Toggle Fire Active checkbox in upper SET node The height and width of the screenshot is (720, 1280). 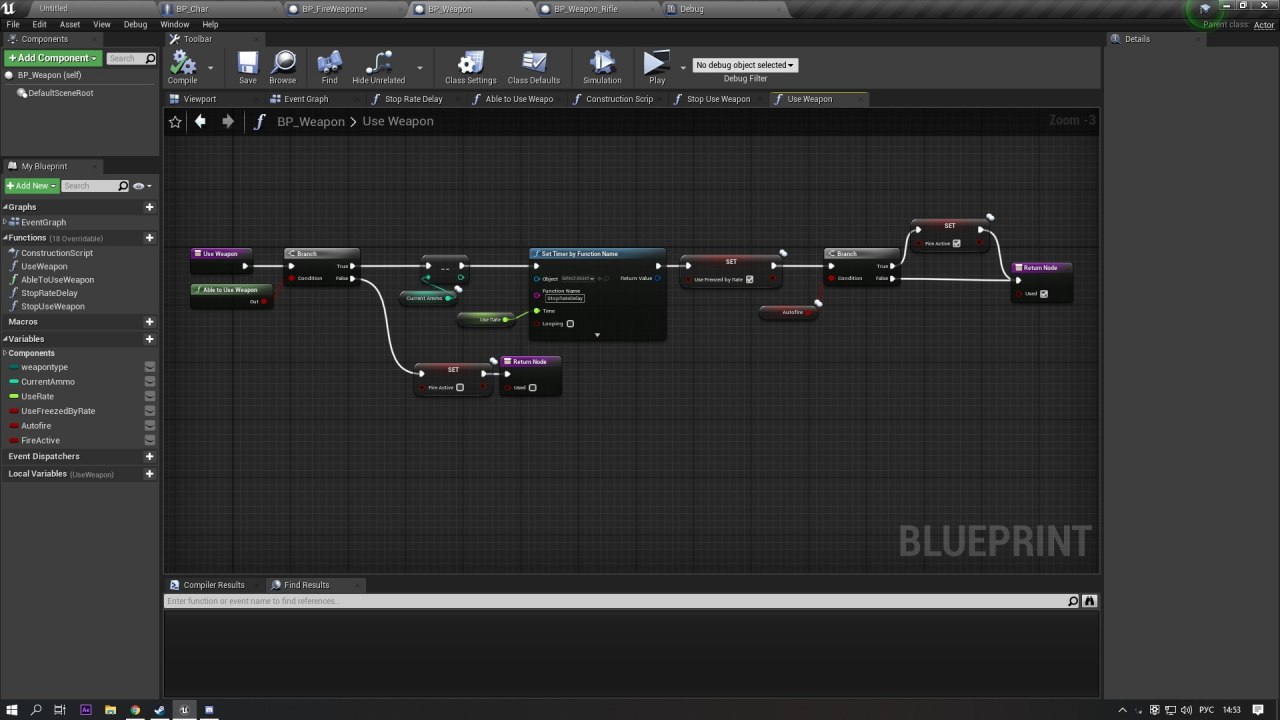coord(957,243)
